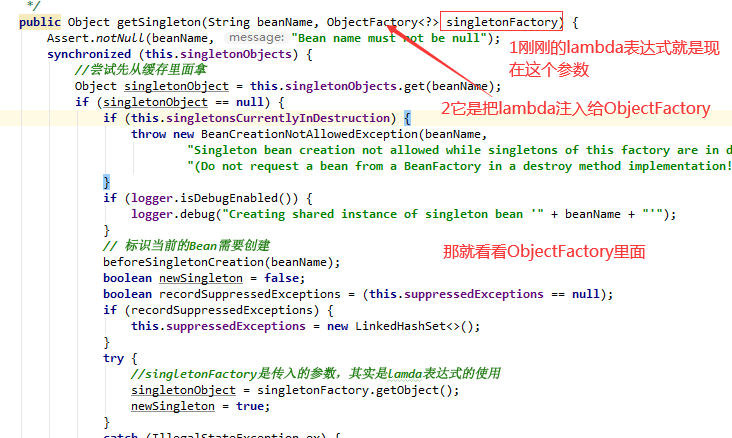Select the singletonsCurrentlyInDestruction field
732x438 pixels.
[x=278, y=118]
